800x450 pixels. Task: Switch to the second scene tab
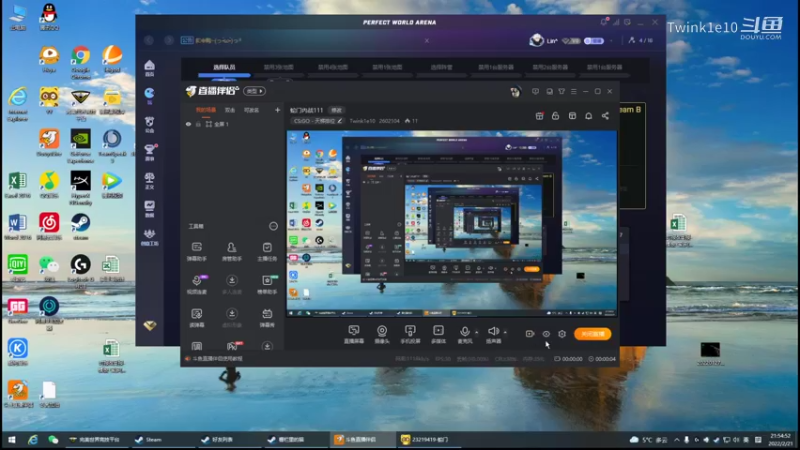point(230,110)
